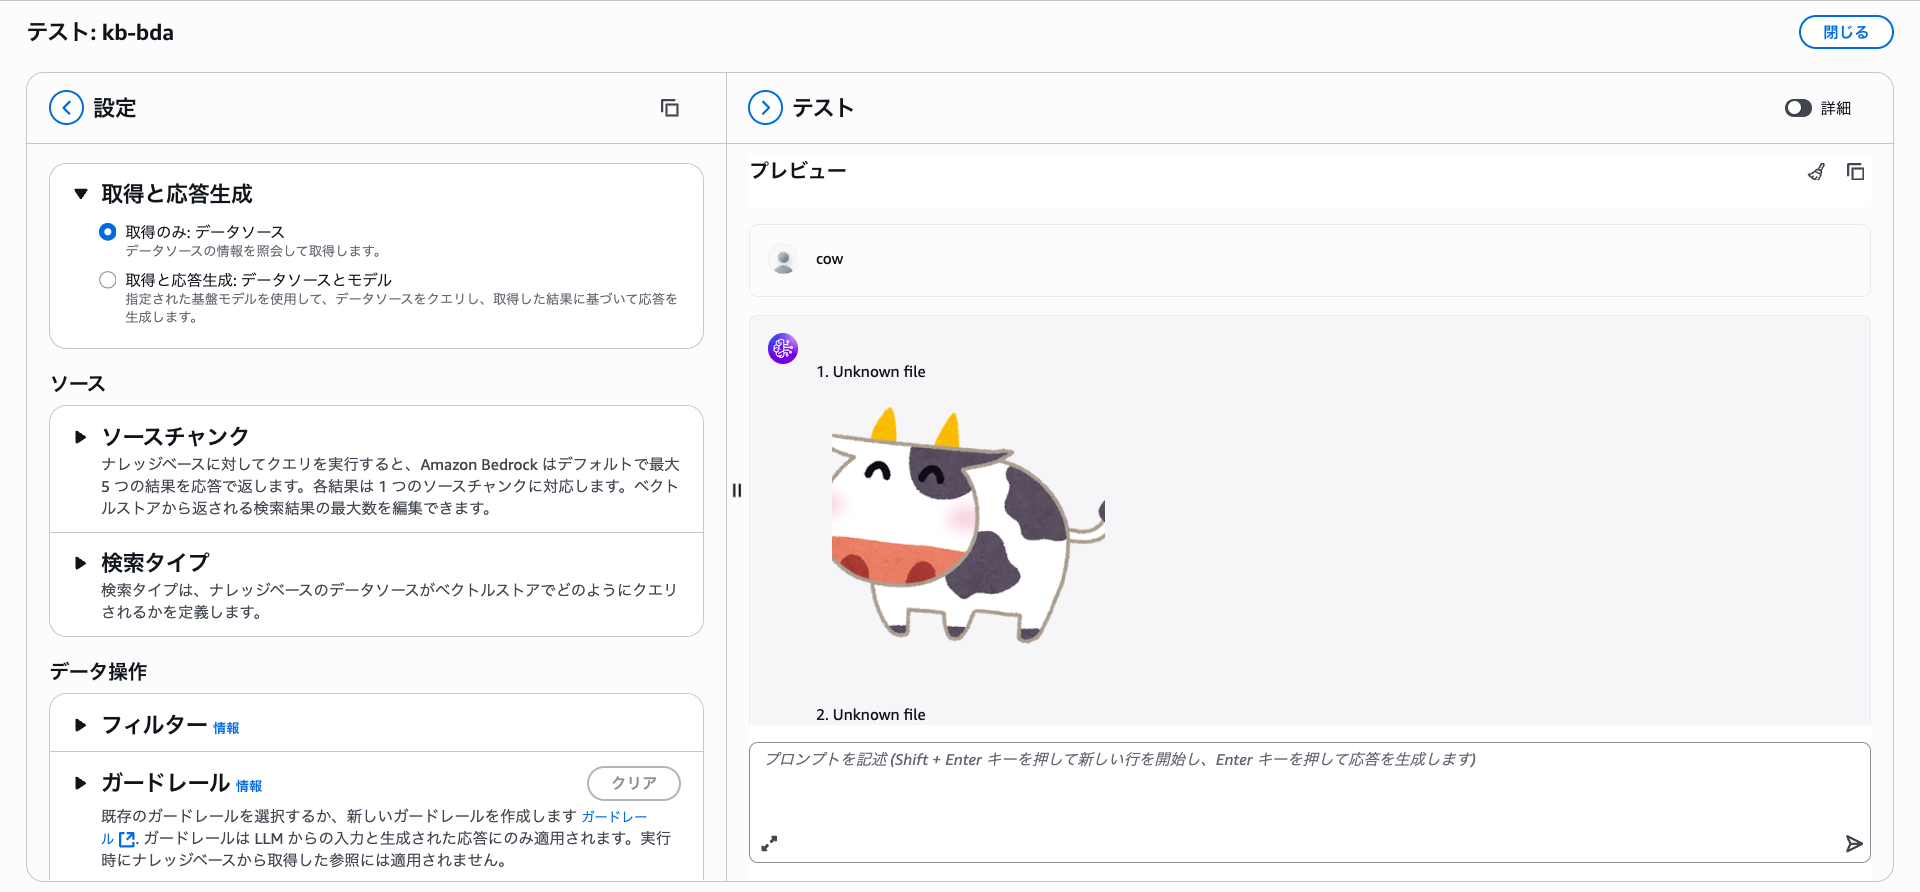Screen dimensions: 1920x892
Task: Open the cow image thumbnail result
Action: click(x=968, y=525)
